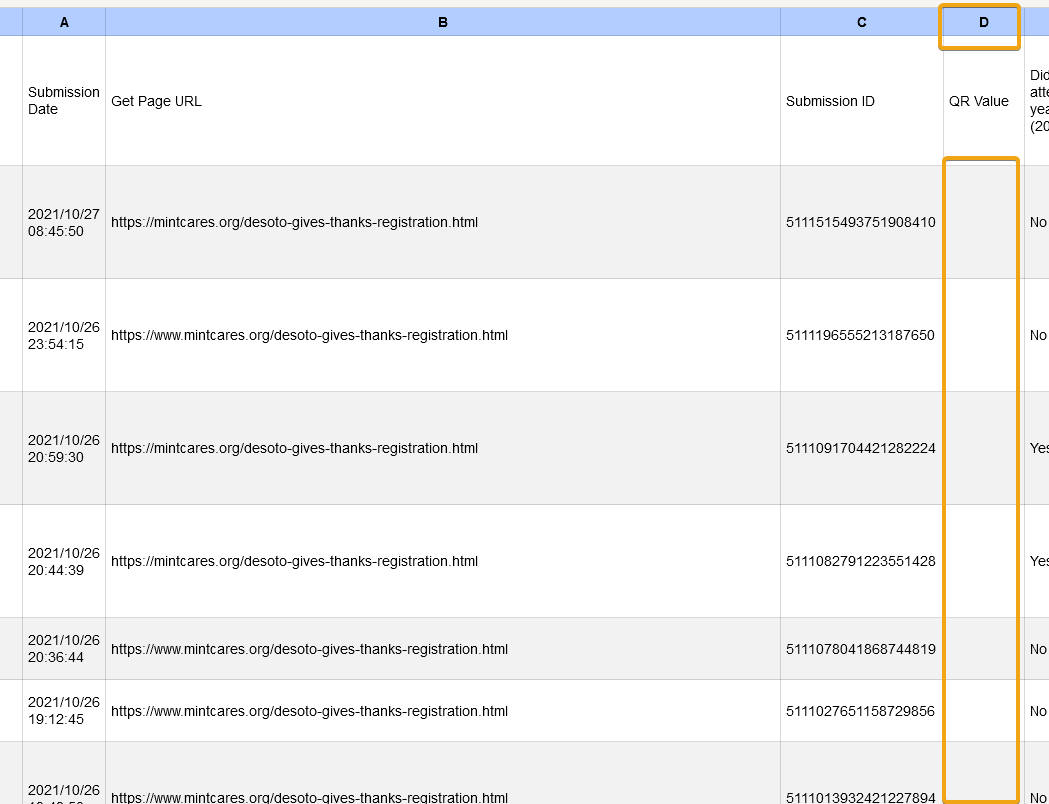The width and height of the screenshot is (1049, 804).
Task: Select column B header
Action: tap(442, 22)
